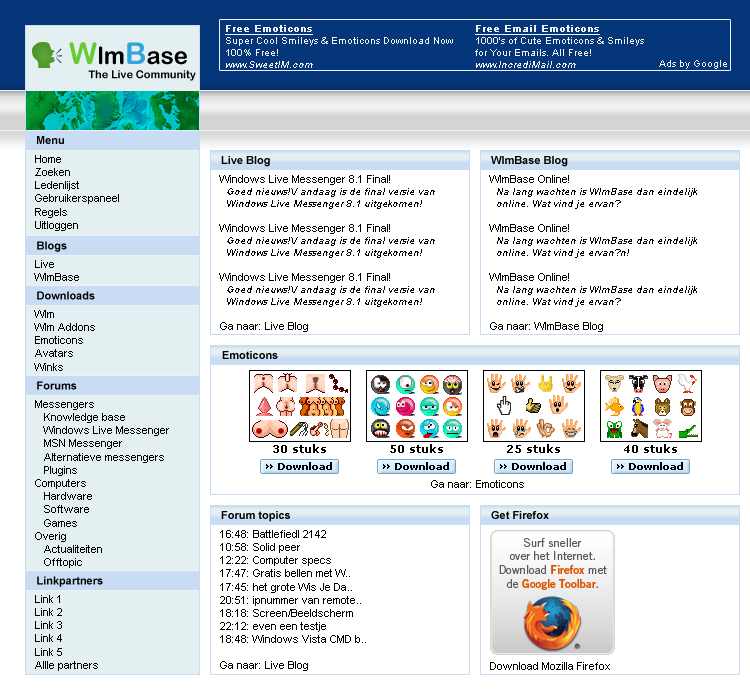Open the het grote Wis Je Da.. topic
Viewport: 750px width, 700px height.
[286, 587]
